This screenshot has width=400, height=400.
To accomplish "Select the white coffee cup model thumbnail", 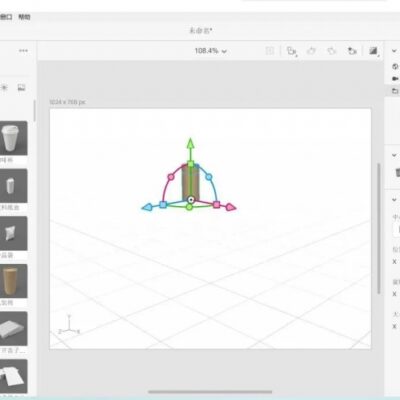I will [13, 138].
